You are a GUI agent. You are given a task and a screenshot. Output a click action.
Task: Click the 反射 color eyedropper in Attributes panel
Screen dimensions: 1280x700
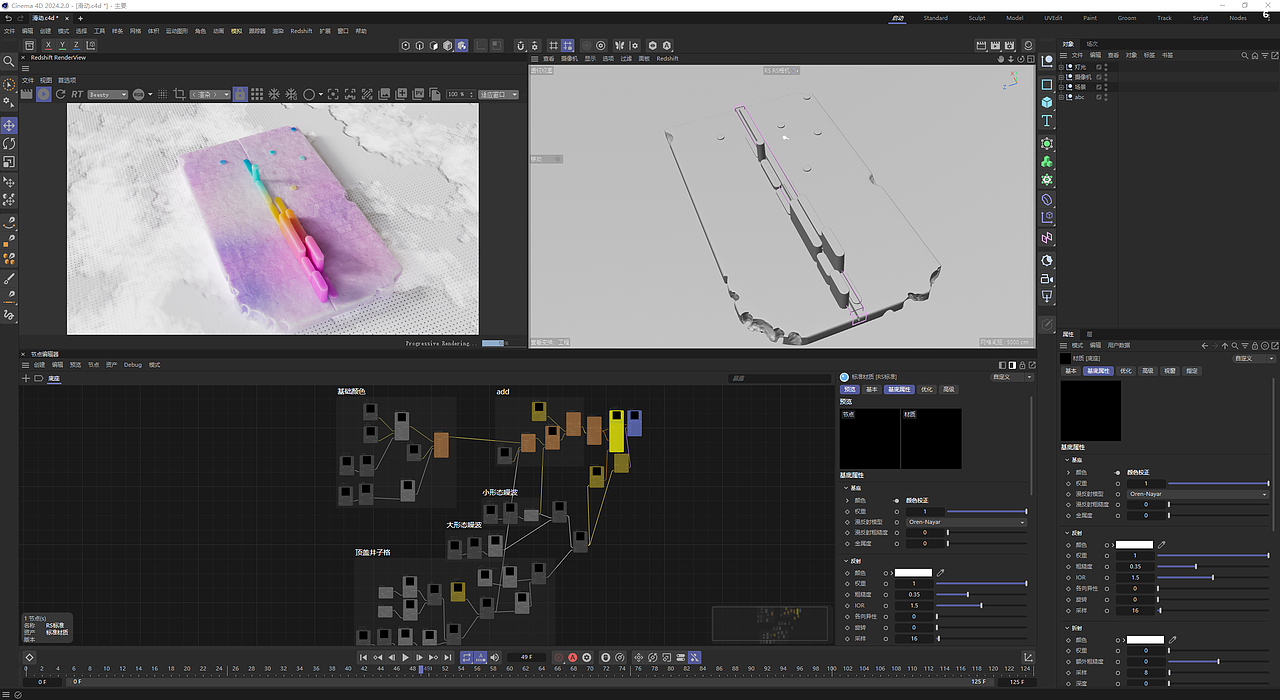[1162, 545]
